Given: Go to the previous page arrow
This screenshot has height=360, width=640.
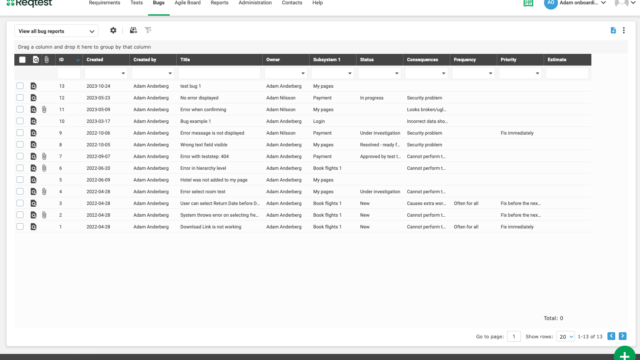Looking at the screenshot, I should point(611,336).
